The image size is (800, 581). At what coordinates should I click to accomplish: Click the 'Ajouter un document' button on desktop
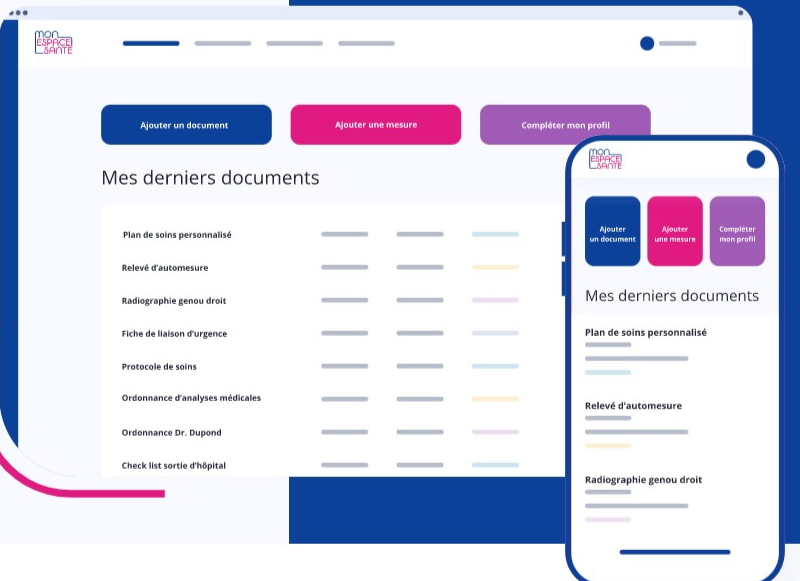click(185, 124)
